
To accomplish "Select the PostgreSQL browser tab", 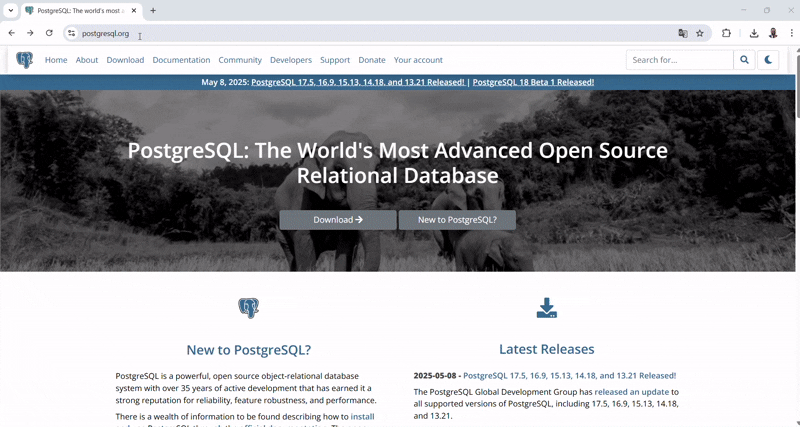I will point(82,10).
